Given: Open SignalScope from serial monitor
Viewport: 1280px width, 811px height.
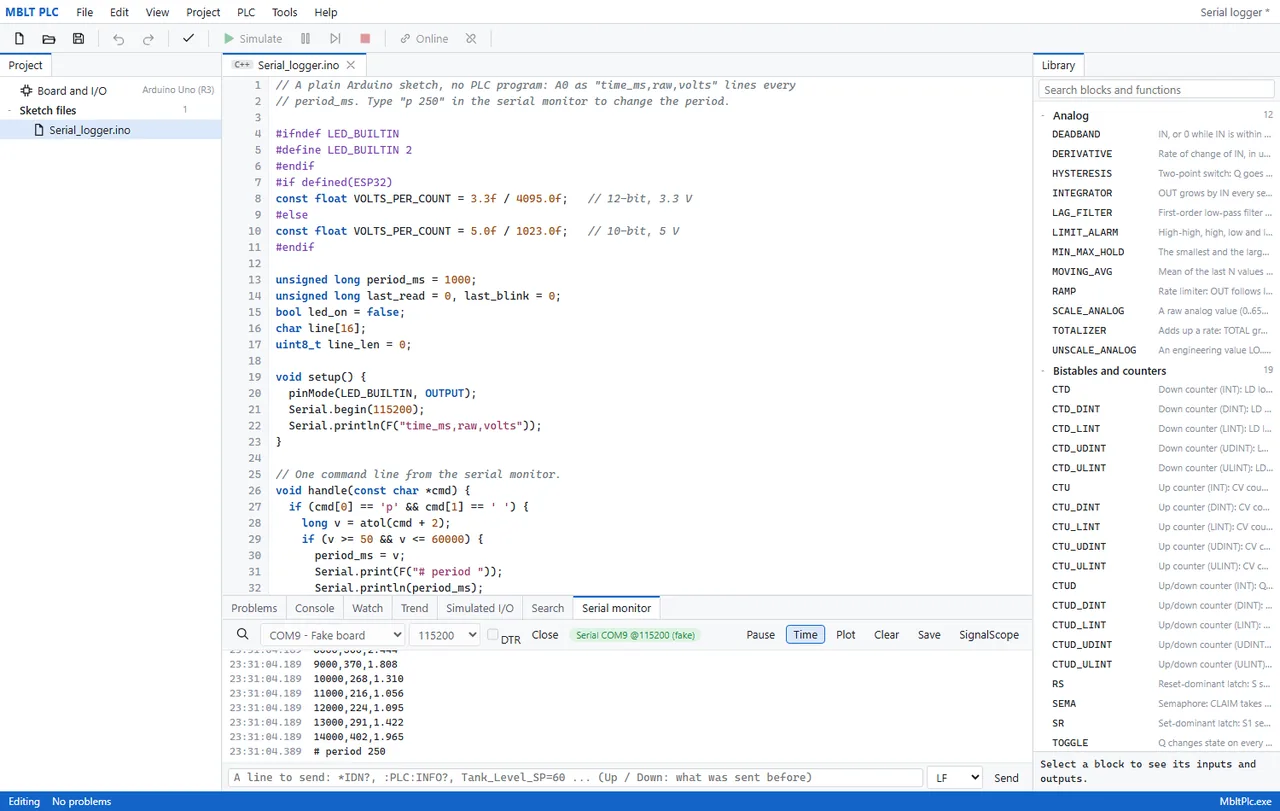Looking at the screenshot, I should pos(989,634).
